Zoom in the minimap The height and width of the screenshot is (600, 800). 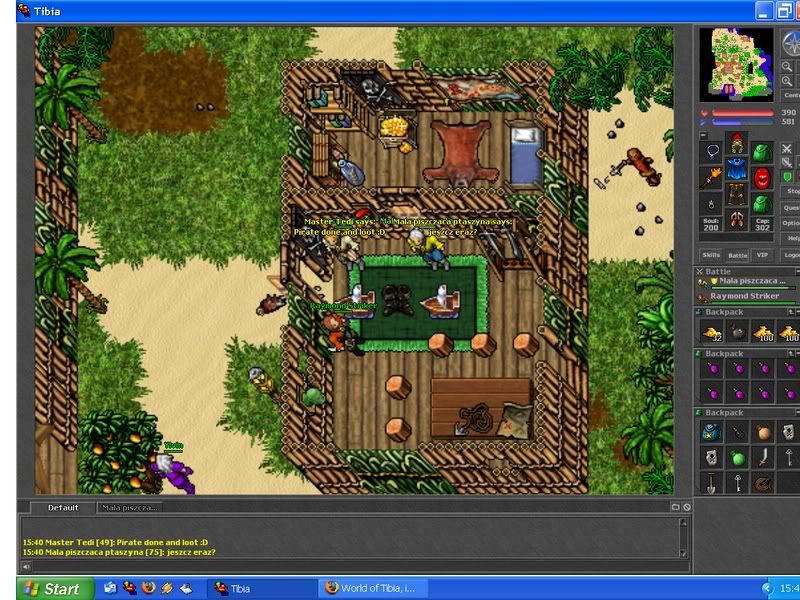click(x=787, y=81)
